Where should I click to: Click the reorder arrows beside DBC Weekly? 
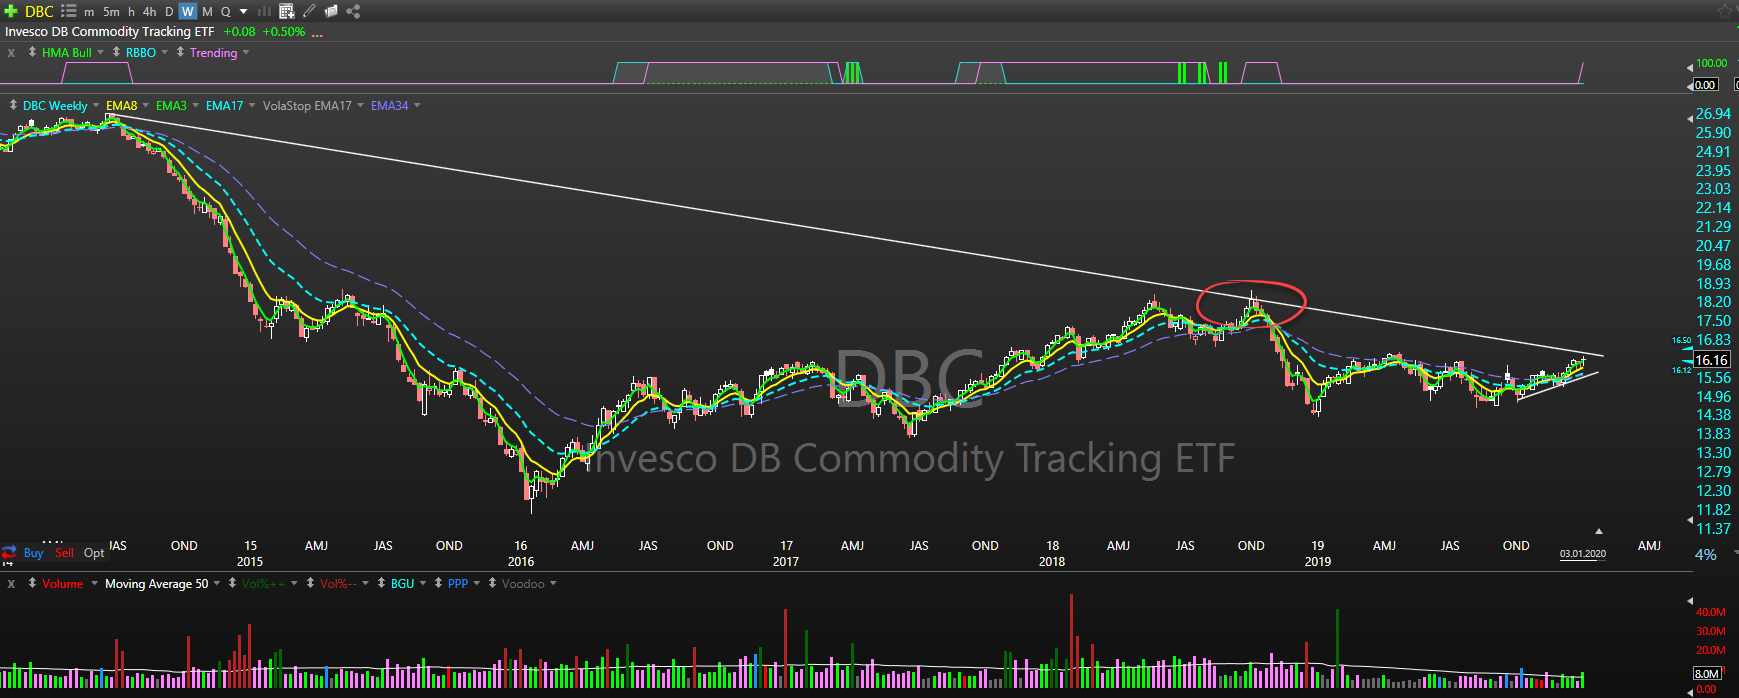pos(13,105)
